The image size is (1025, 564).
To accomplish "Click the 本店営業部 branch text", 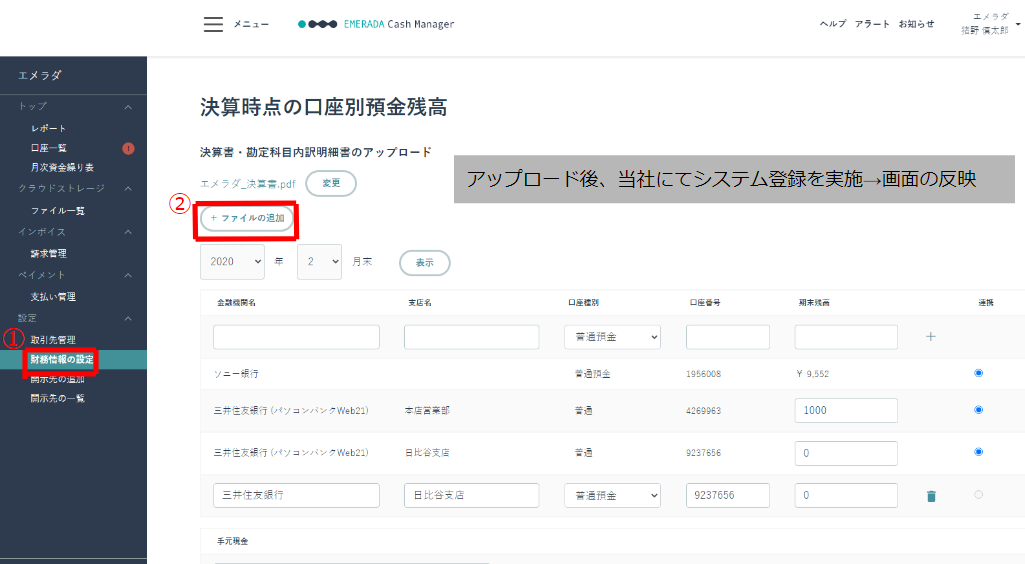I will (427, 410).
